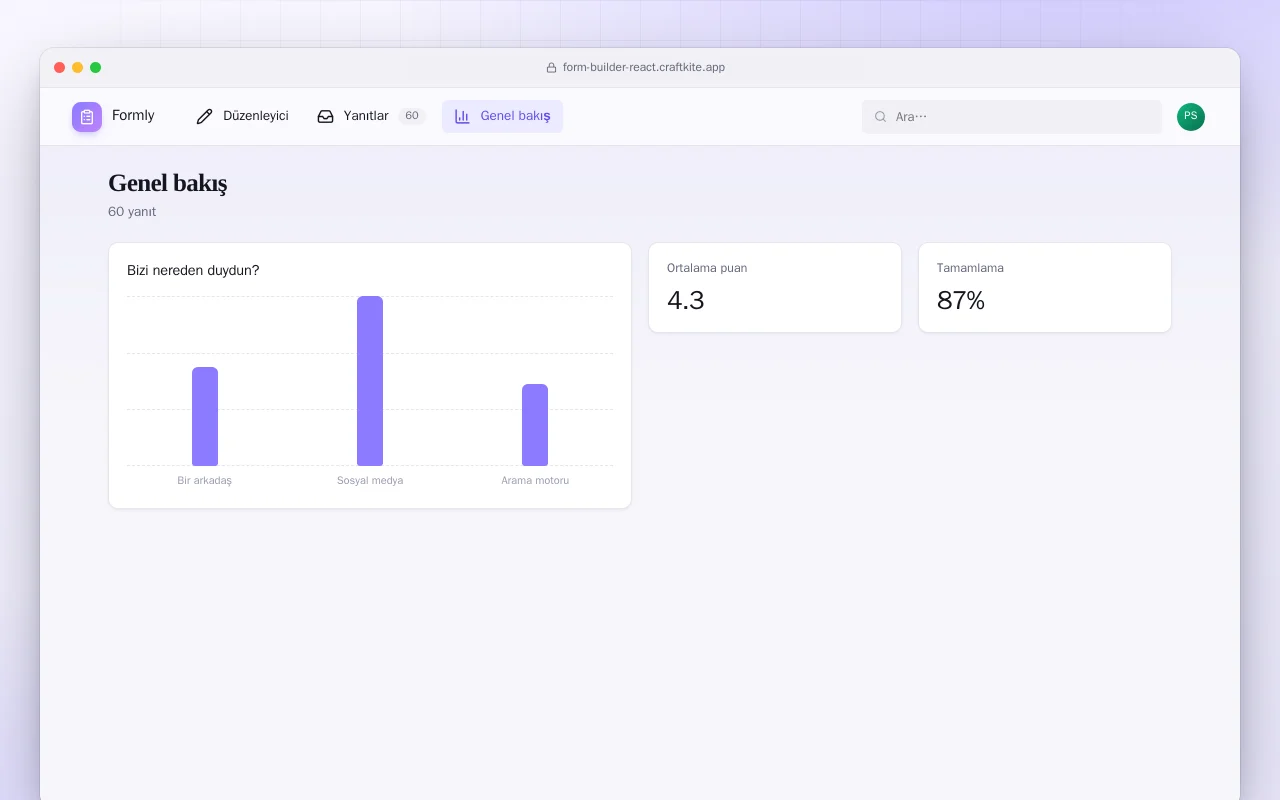This screenshot has height=800, width=1280.
Task: Click the Bir arkadaş bar
Action: [x=205, y=416]
